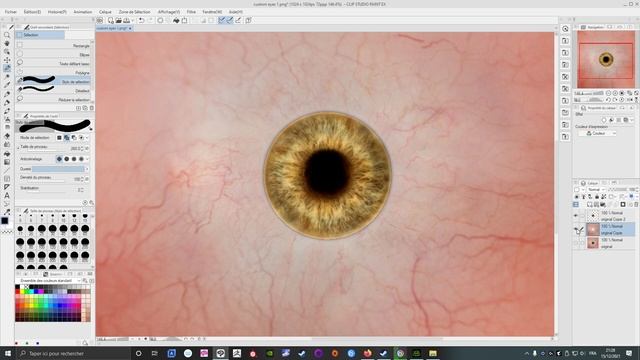Viewport: 640px width, 360px height.
Task: Select the 'original Copie' layer thumbnail
Action: (593, 229)
